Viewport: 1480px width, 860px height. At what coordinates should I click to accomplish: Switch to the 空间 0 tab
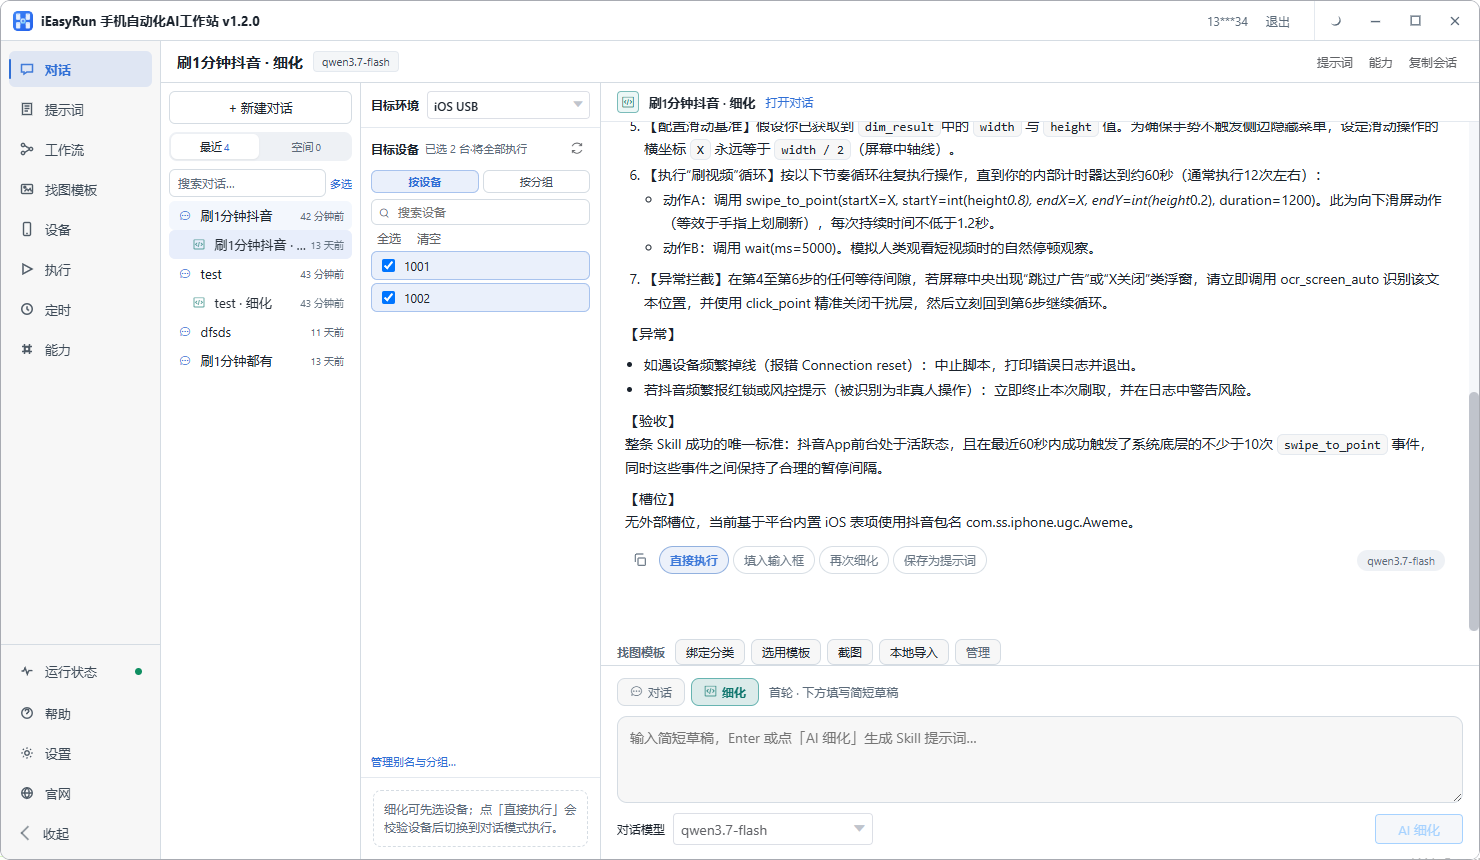[x=306, y=147]
